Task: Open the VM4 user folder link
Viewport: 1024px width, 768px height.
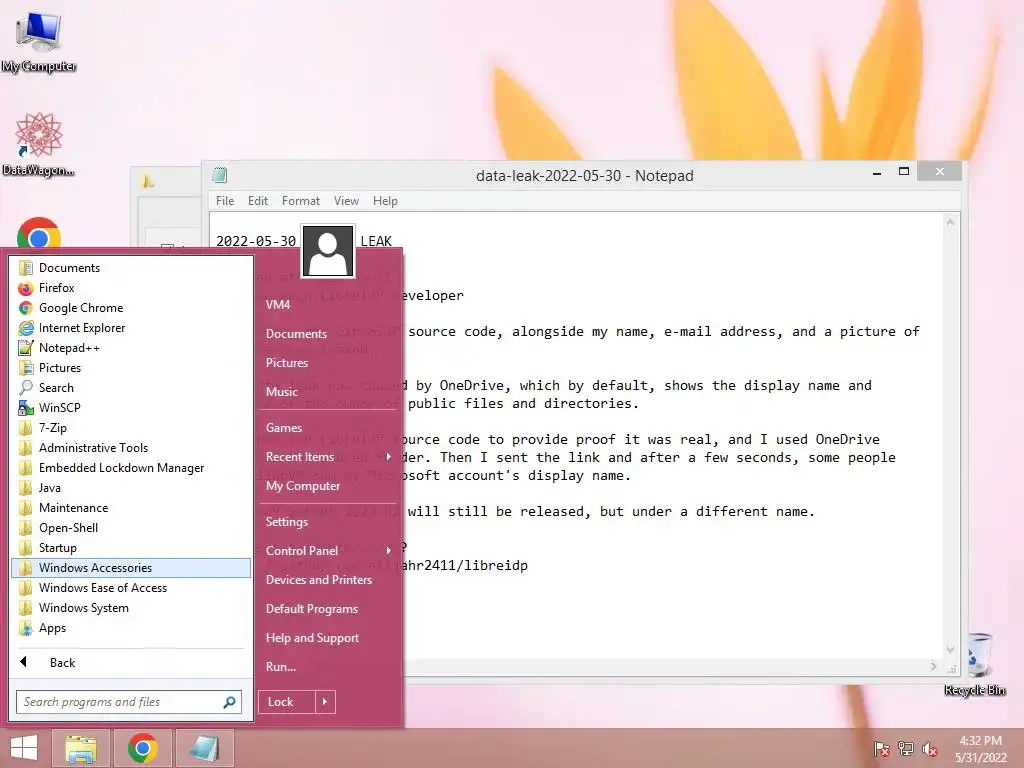Action: tap(328, 304)
